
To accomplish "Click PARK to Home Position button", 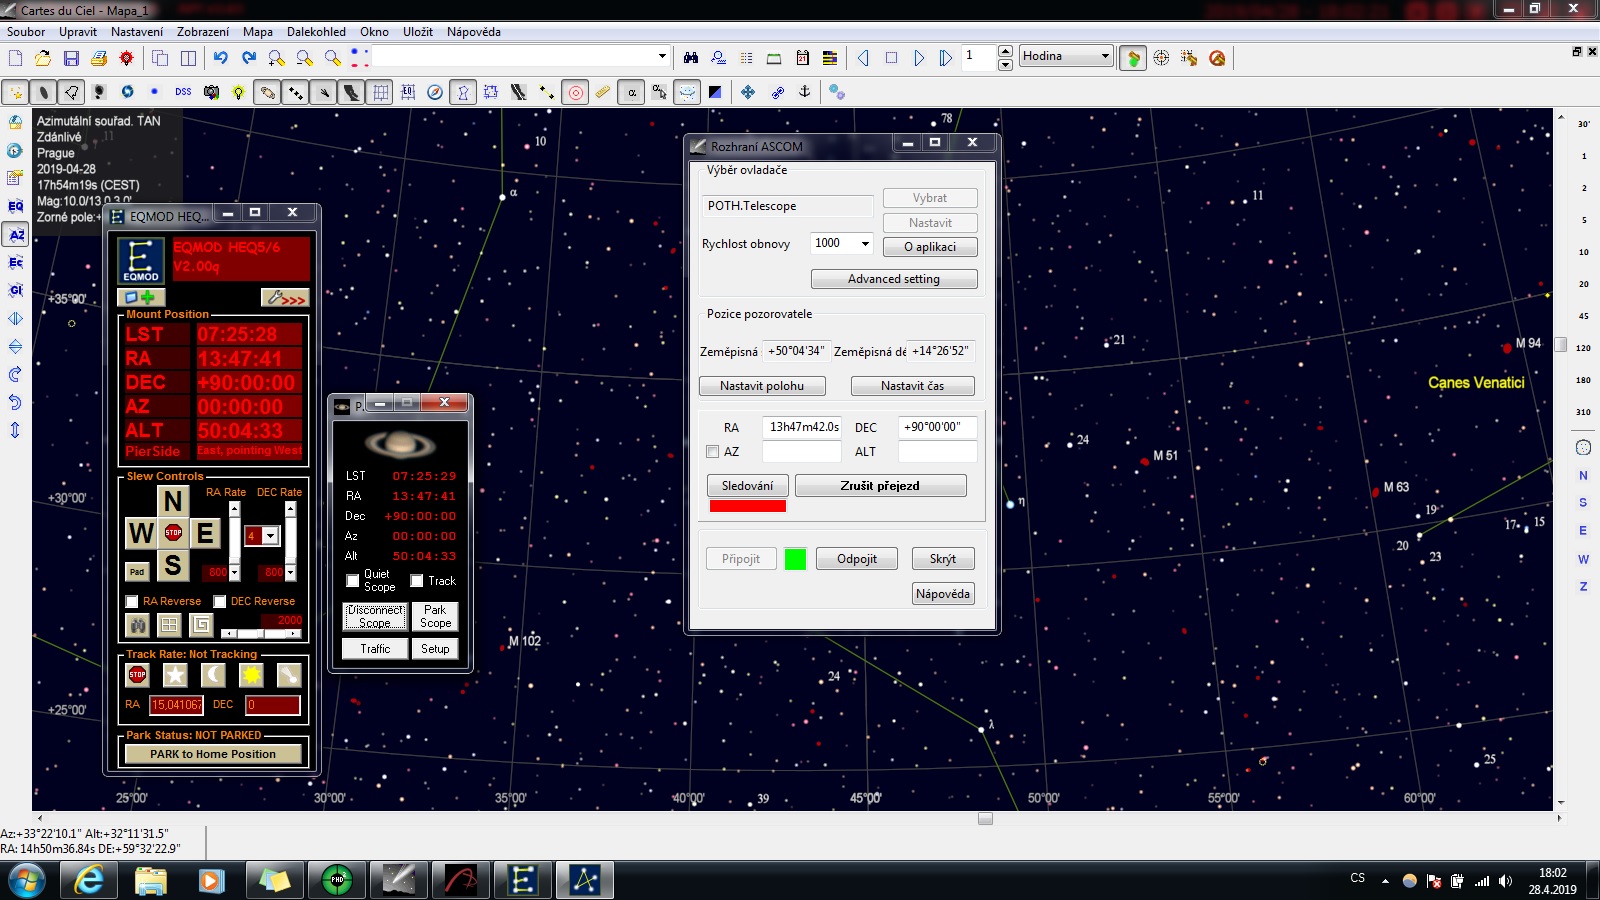I will tap(213, 754).
